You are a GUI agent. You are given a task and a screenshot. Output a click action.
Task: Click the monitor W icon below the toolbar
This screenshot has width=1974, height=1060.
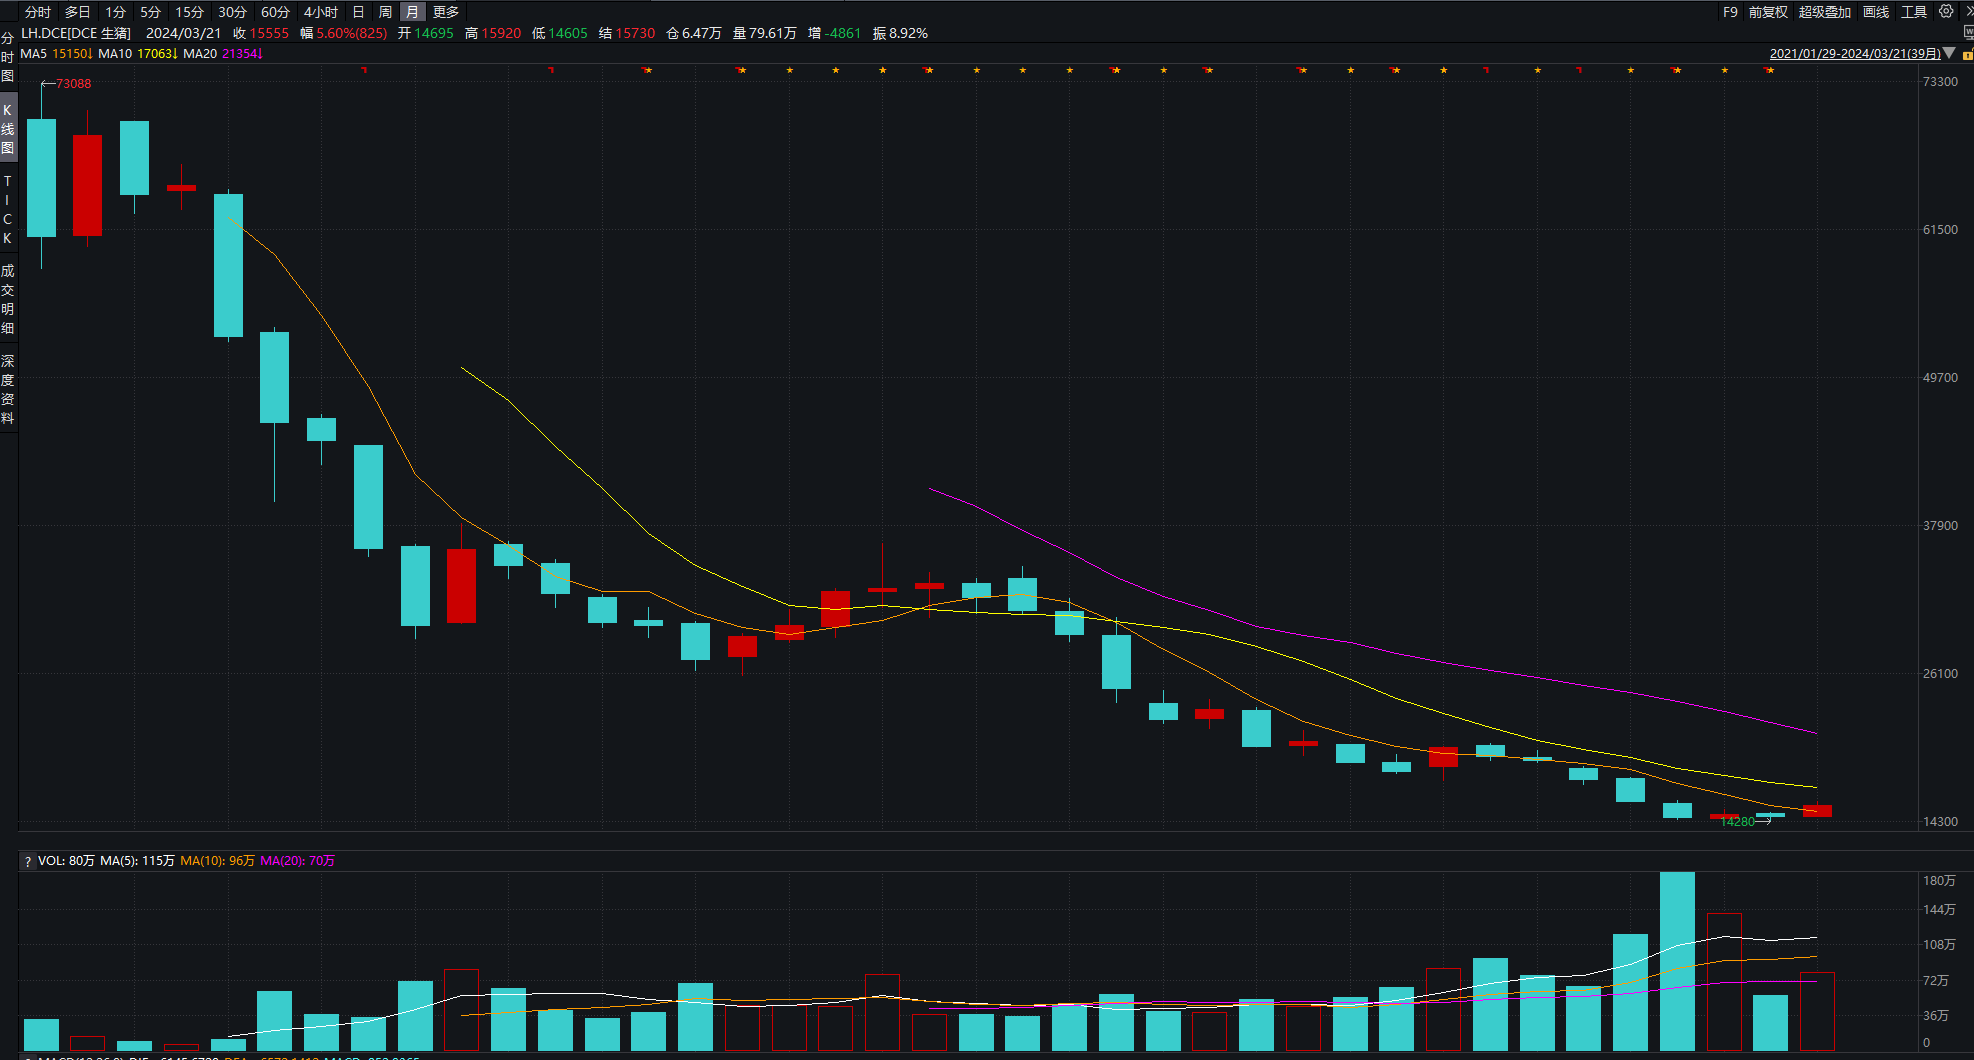click(x=1968, y=33)
